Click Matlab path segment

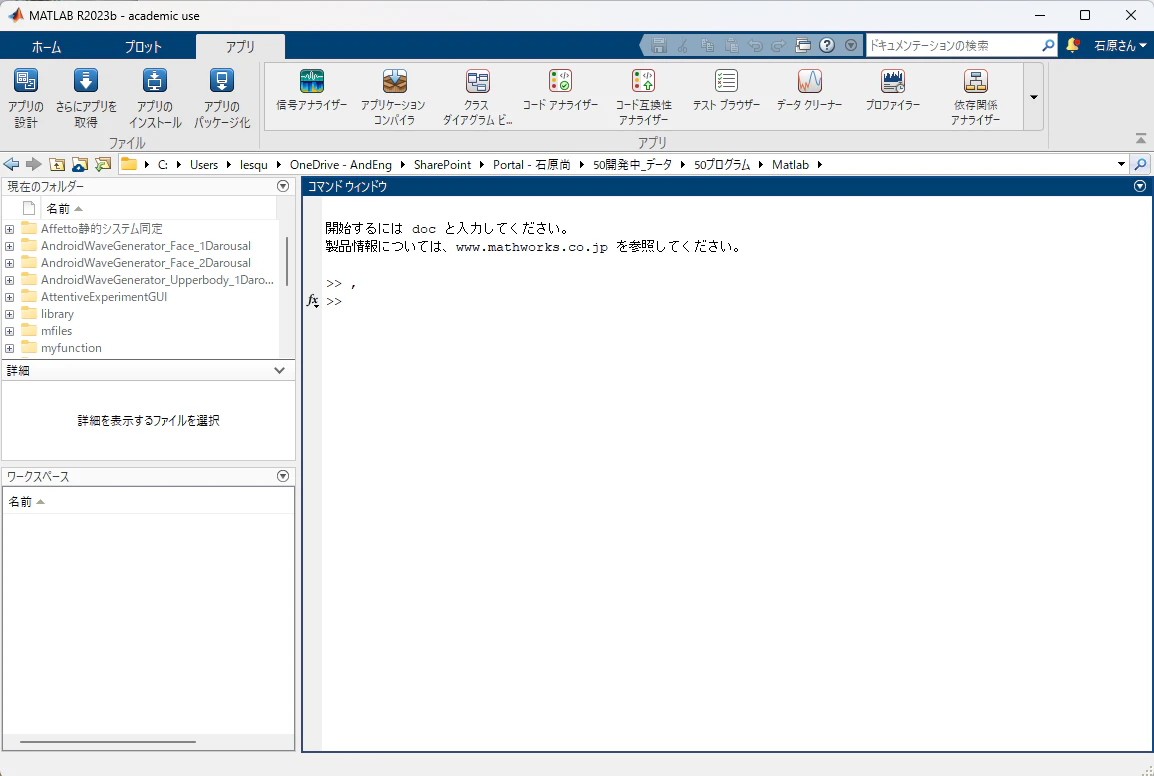[x=790, y=164]
